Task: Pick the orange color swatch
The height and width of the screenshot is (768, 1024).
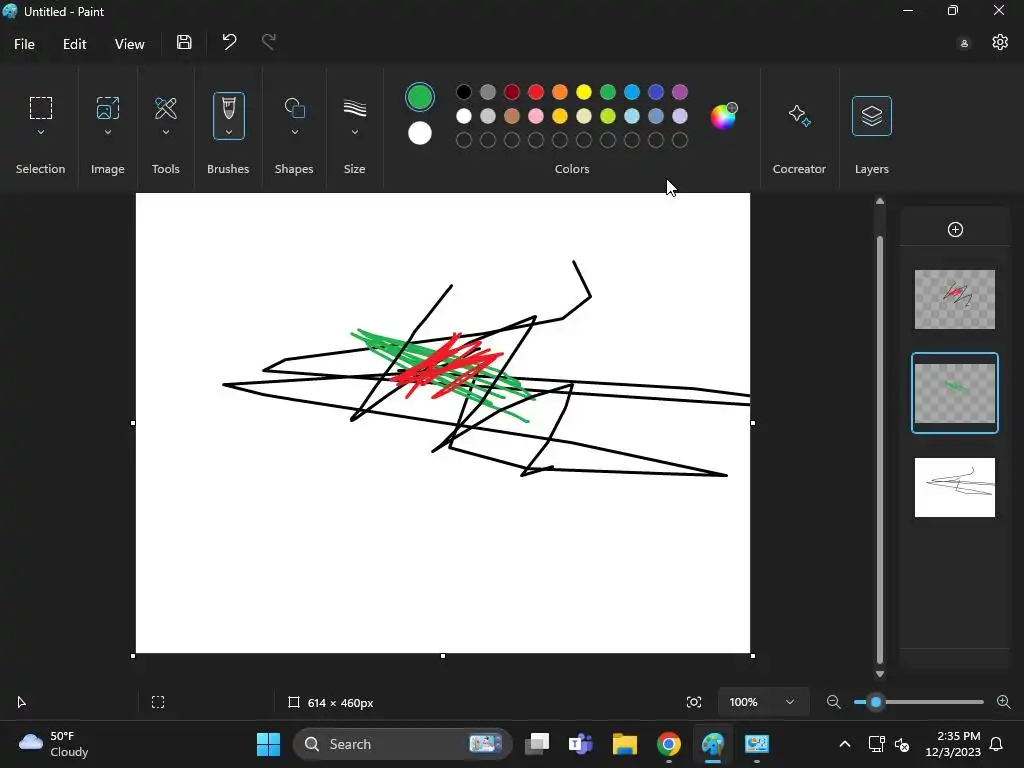Action: coord(560,92)
